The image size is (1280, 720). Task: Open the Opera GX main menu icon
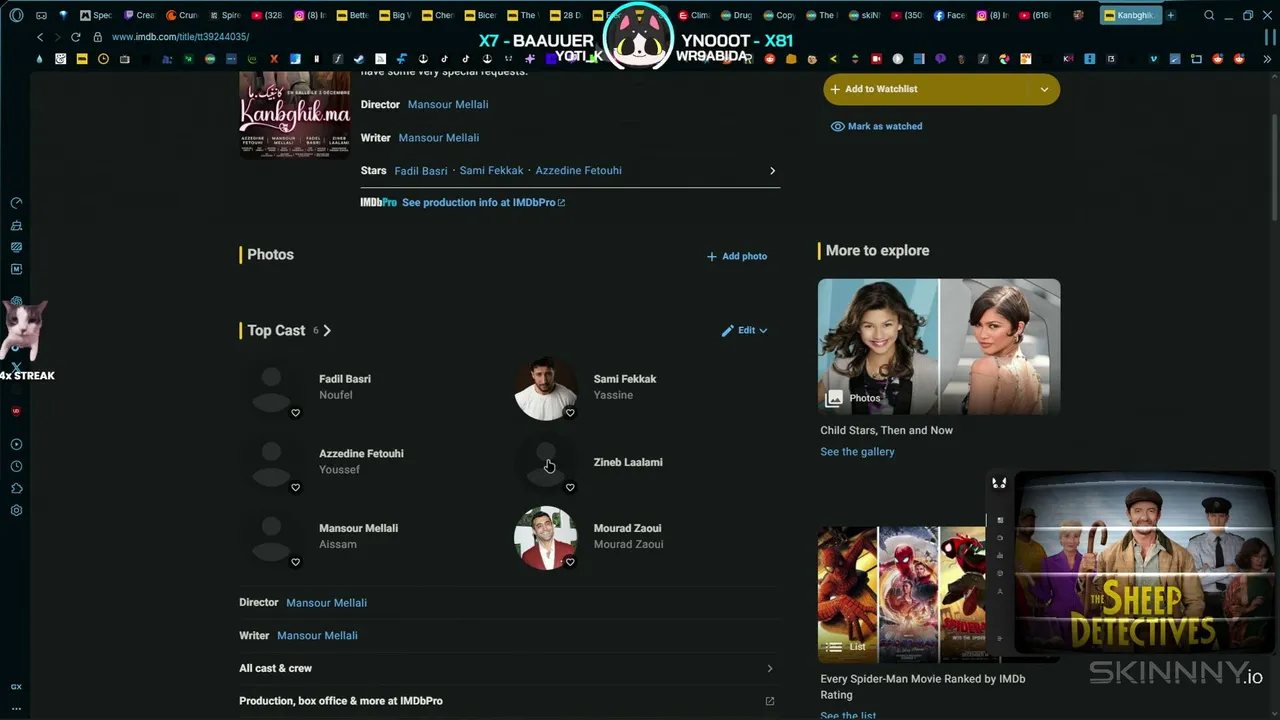tap(16, 15)
